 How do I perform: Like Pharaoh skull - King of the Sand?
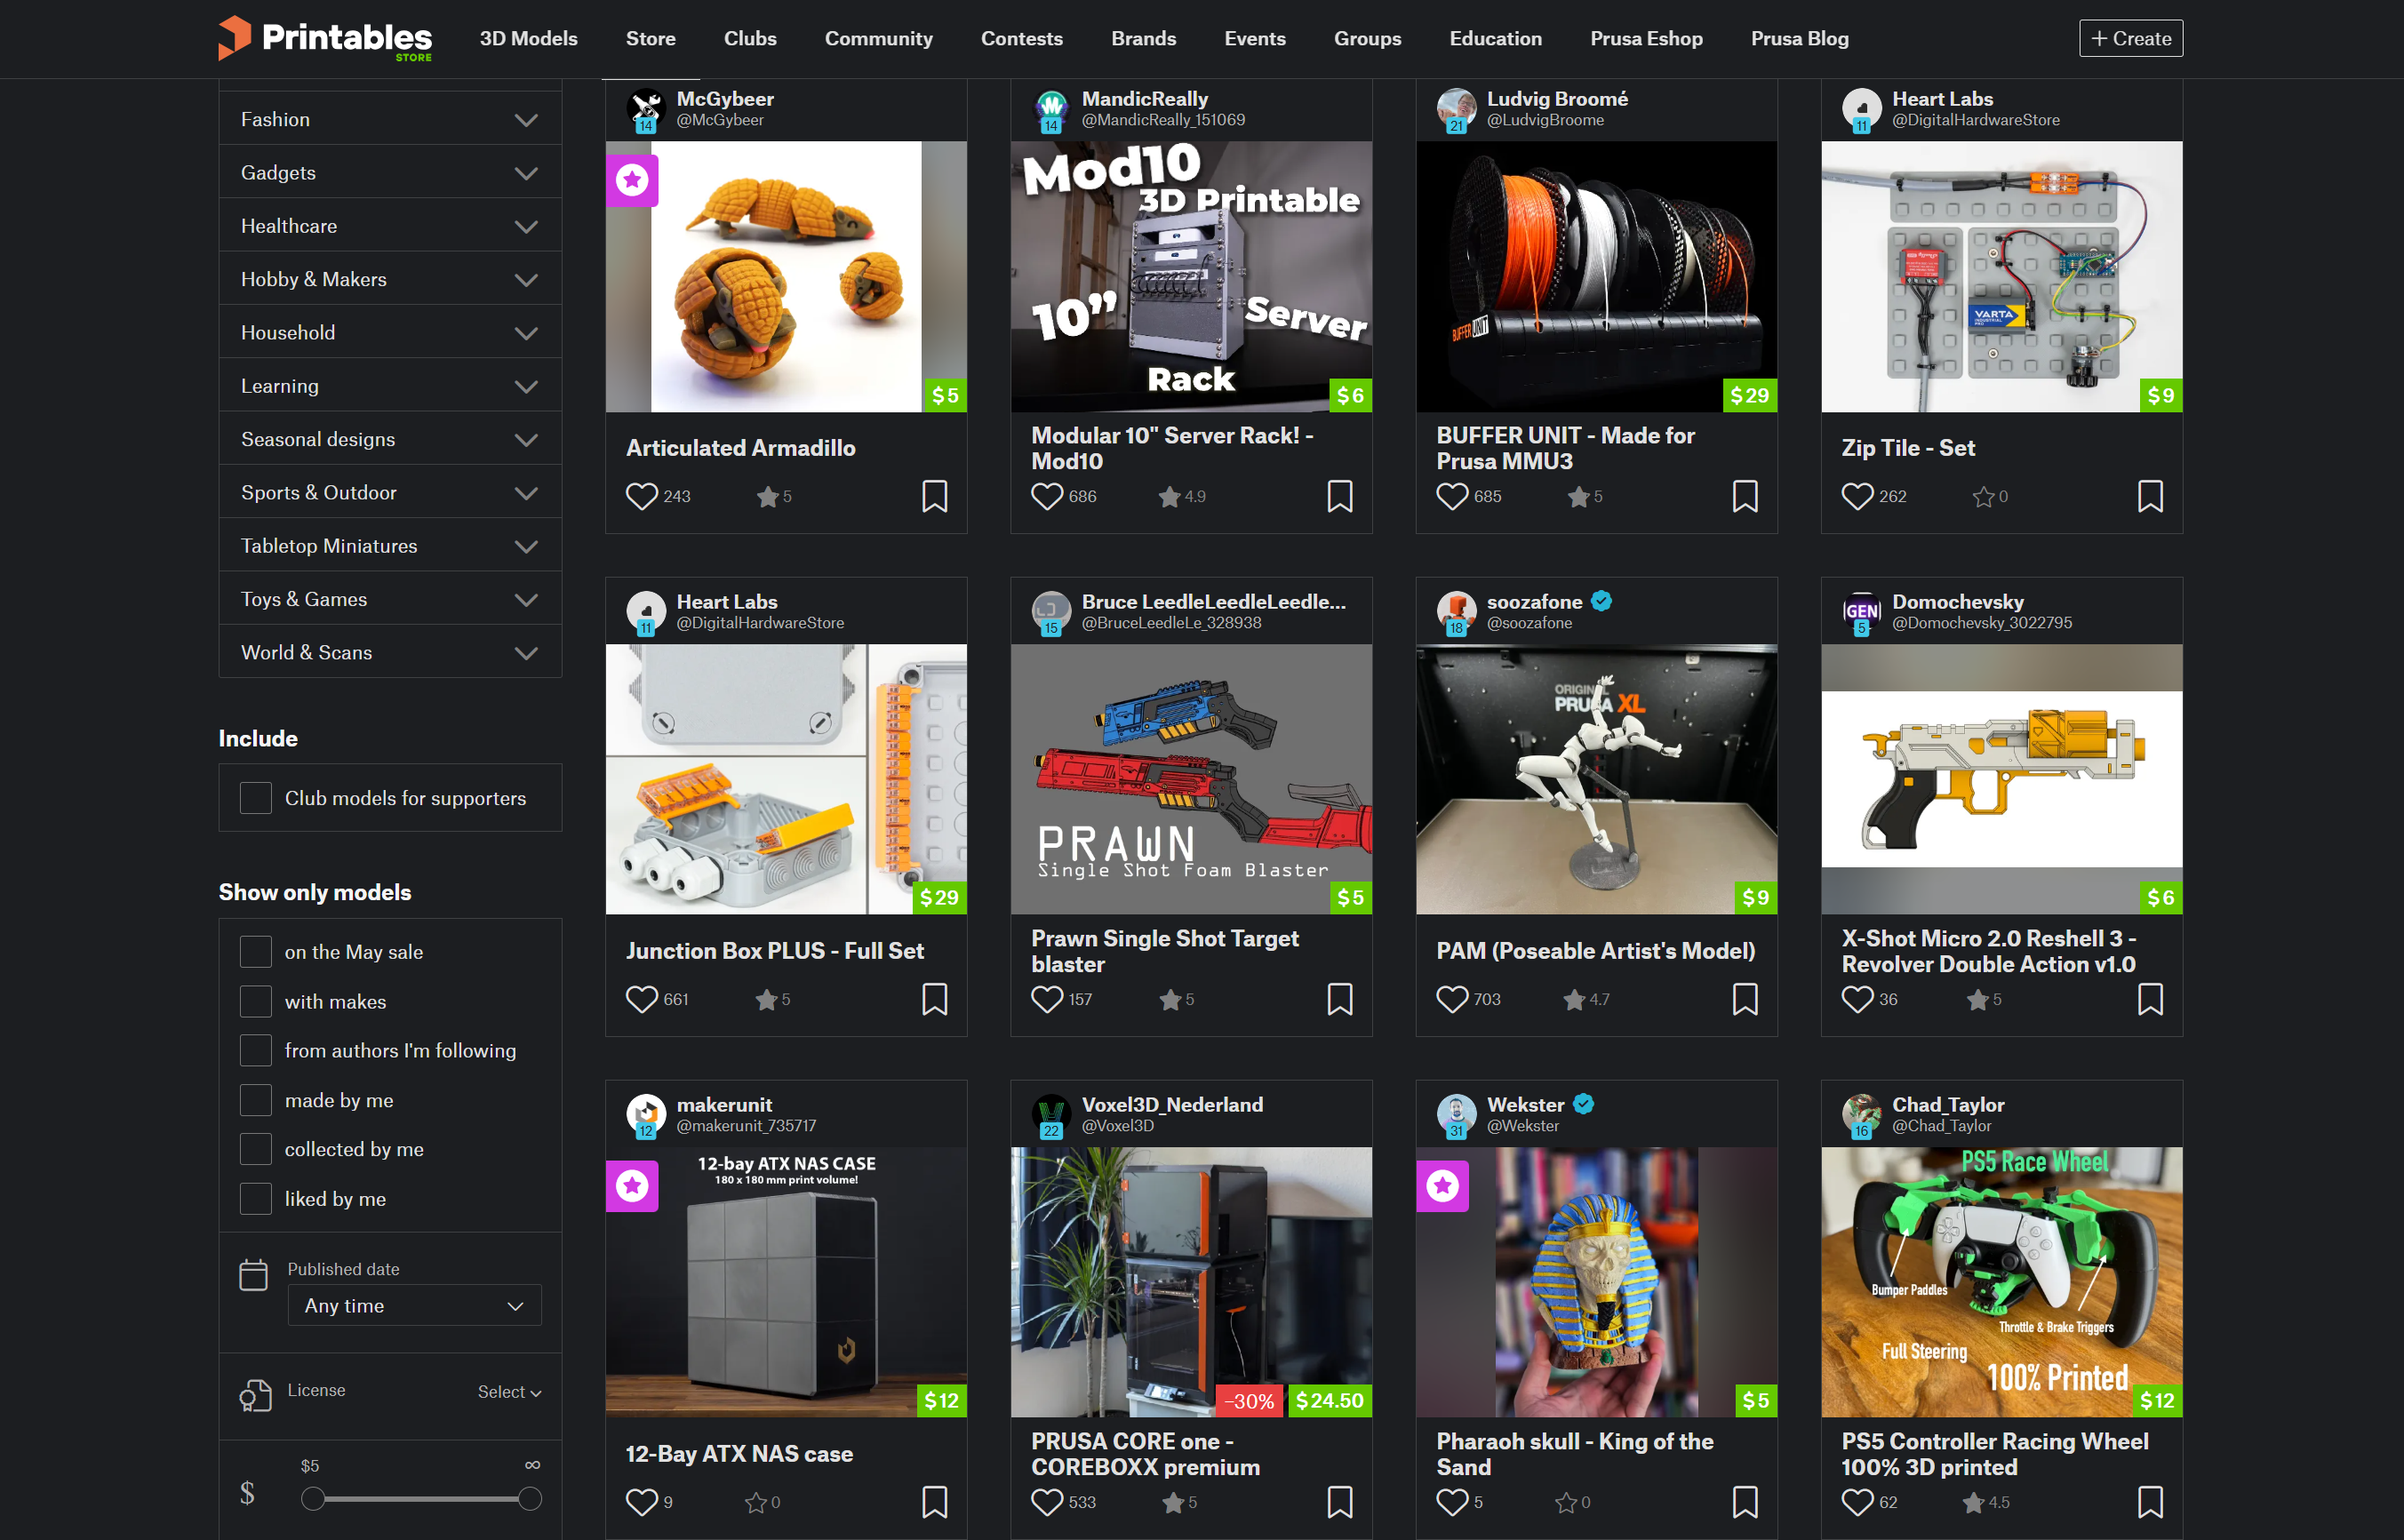(x=1451, y=1502)
